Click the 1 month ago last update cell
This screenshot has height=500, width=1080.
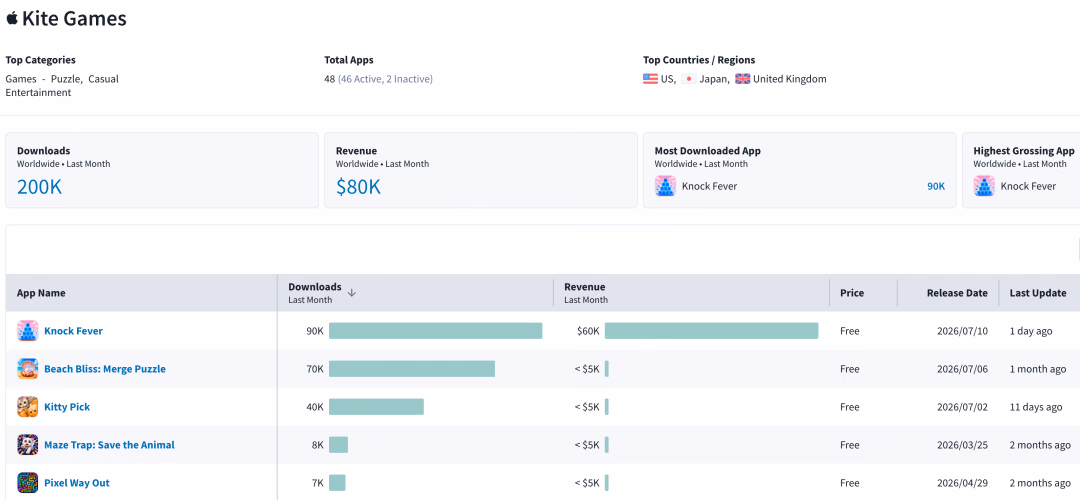point(1038,368)
